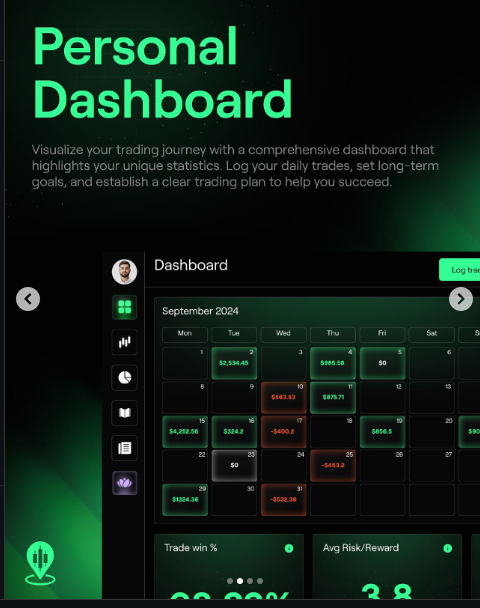Open the open-book journal sidebar icon
480x608 pixels.
(x=124, y=413)
